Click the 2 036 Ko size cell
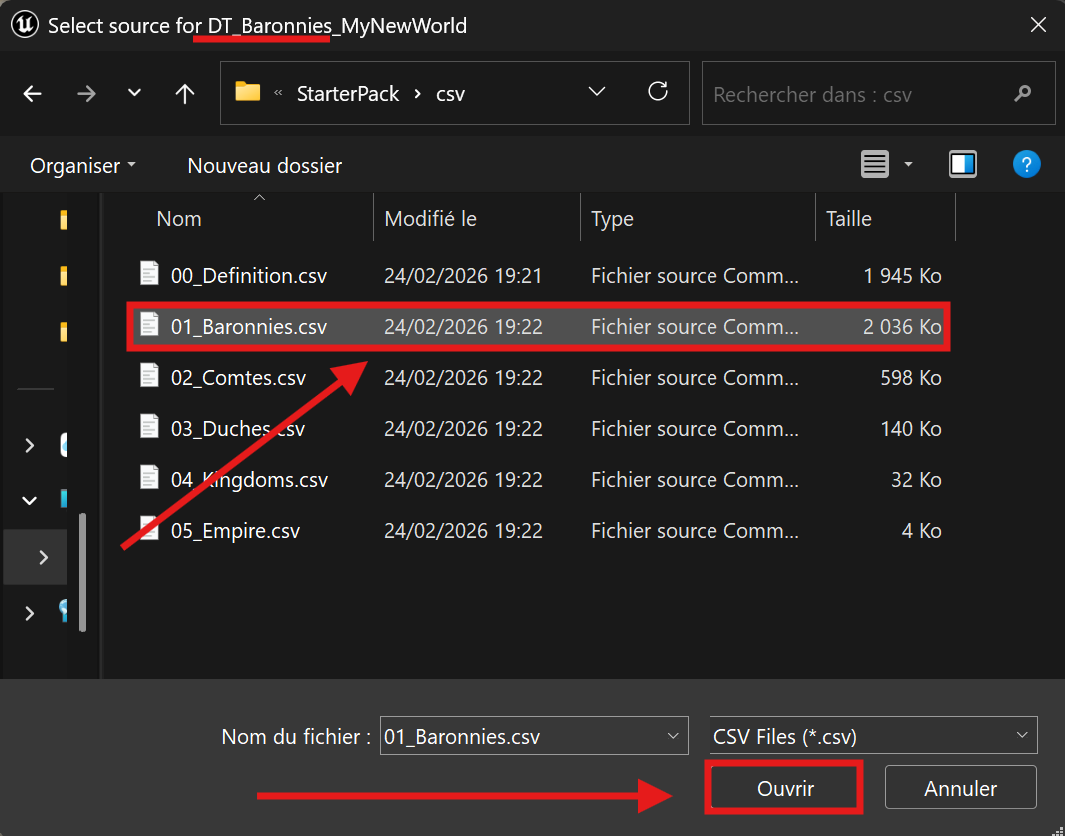The image size is (1065, 836). [902, 327]
